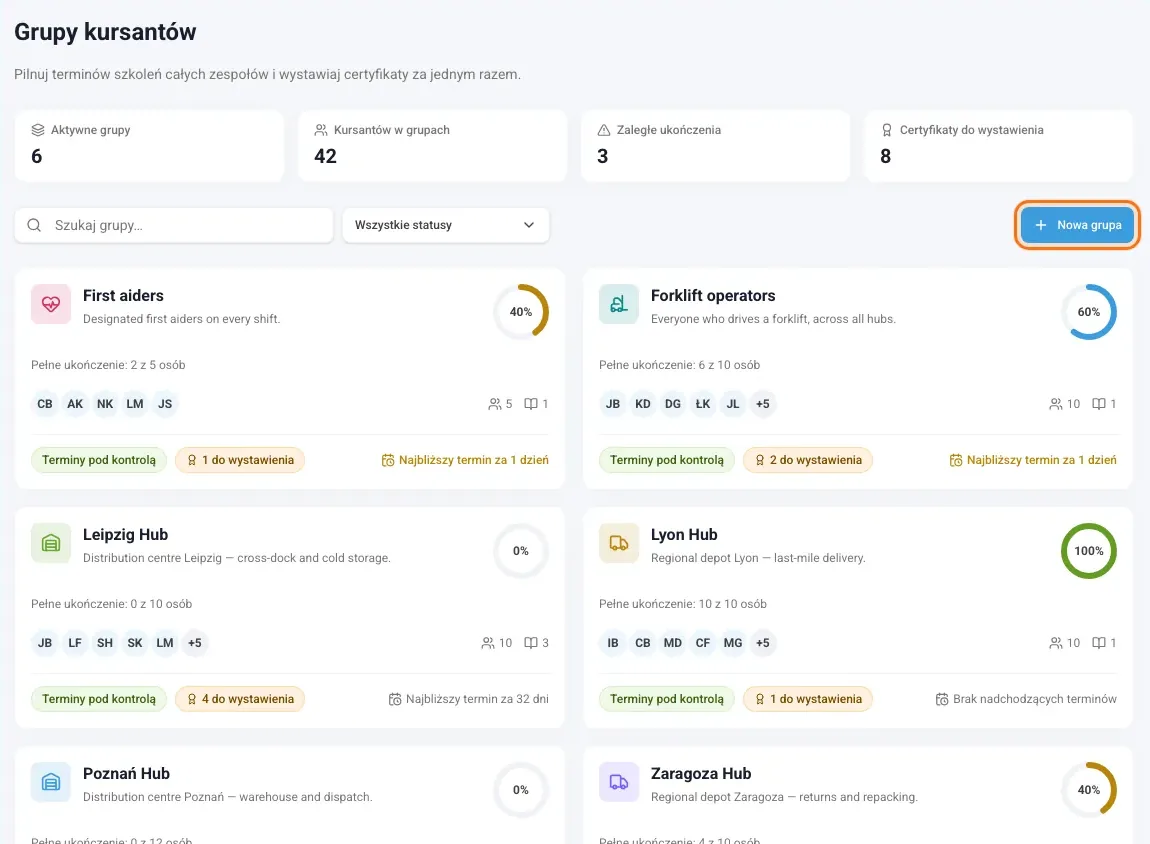1150x844 pixels.
Task: Click the Kursantów w grupach people icon
Action: tap(321, 130)
